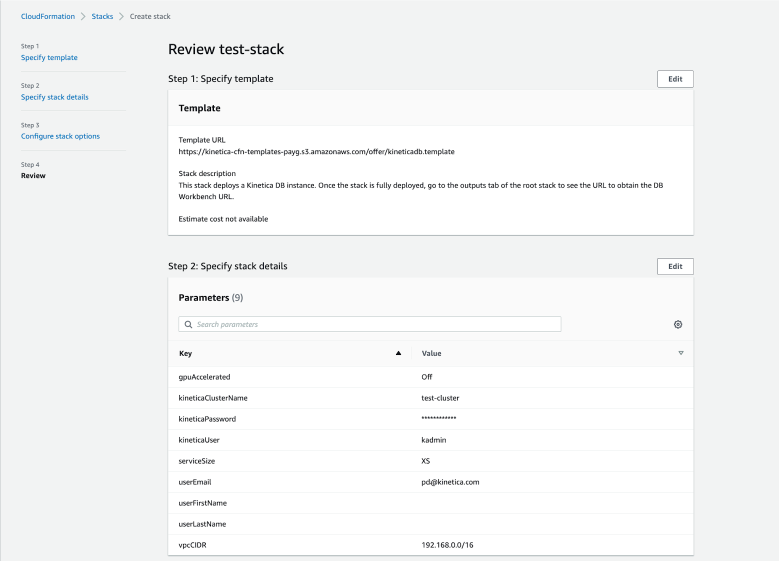Open Stacks breadcrumb link
The image size is (779, 561).
tap(102, 16)
